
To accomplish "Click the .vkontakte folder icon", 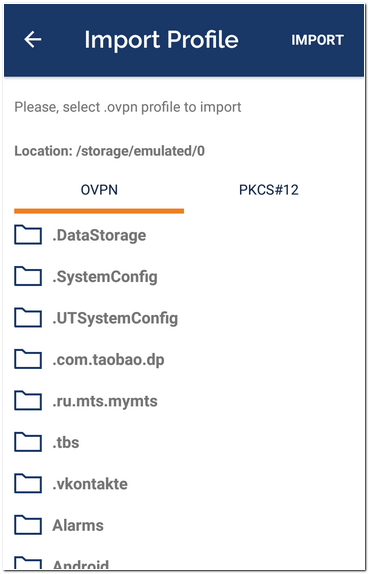I will click(x=28, y=484).
